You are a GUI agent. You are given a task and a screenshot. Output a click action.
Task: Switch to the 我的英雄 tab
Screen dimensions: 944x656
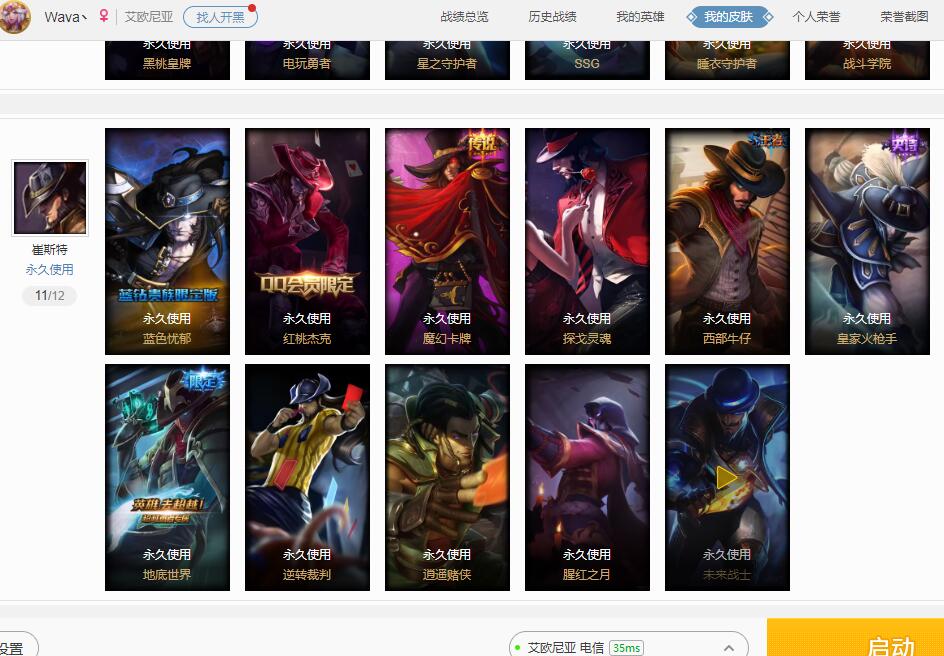click(640, 17)
